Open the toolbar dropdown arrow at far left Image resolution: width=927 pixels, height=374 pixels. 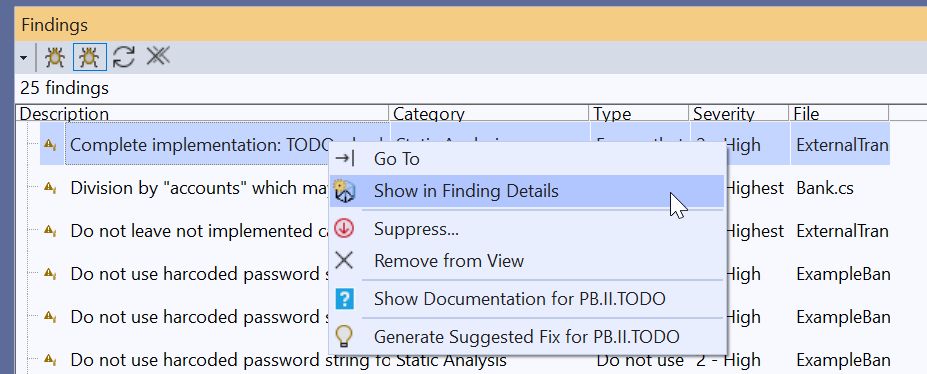(x=23, y=58)
